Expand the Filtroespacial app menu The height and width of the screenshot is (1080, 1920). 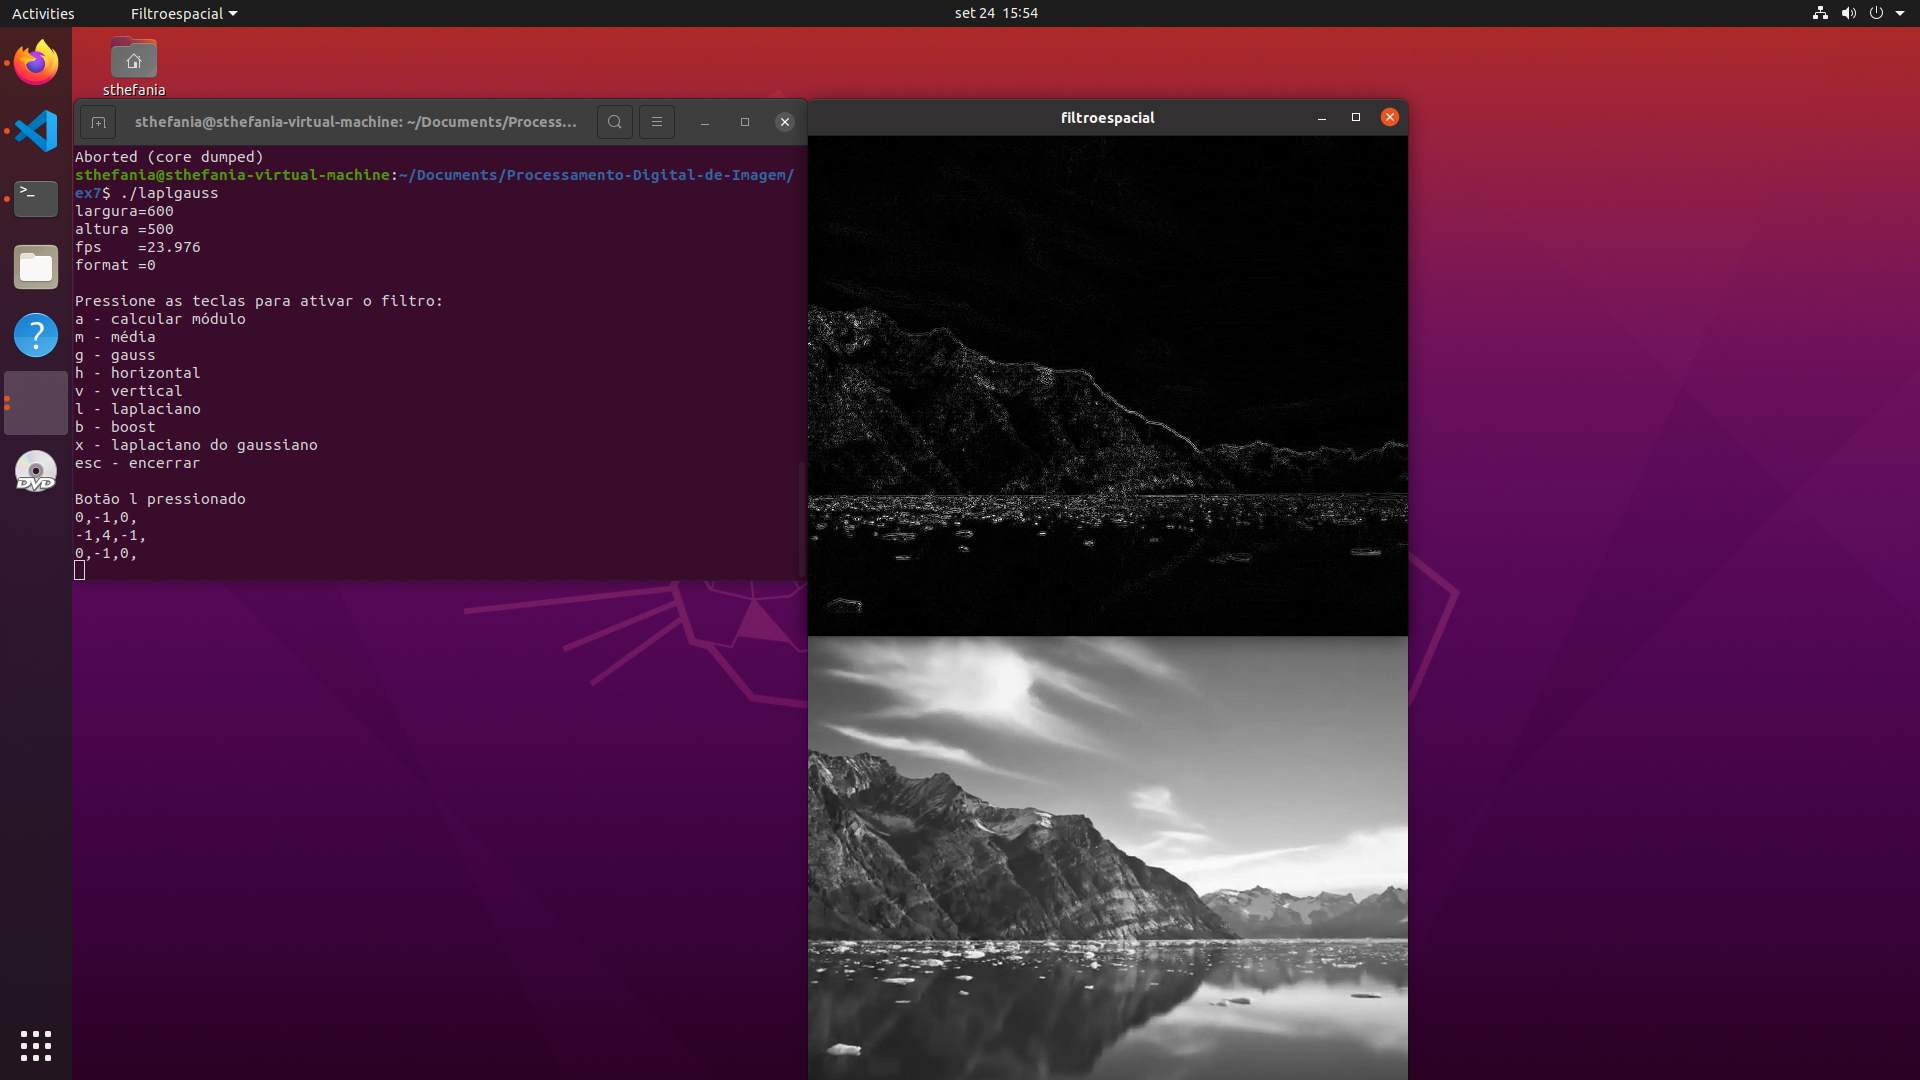184,13
